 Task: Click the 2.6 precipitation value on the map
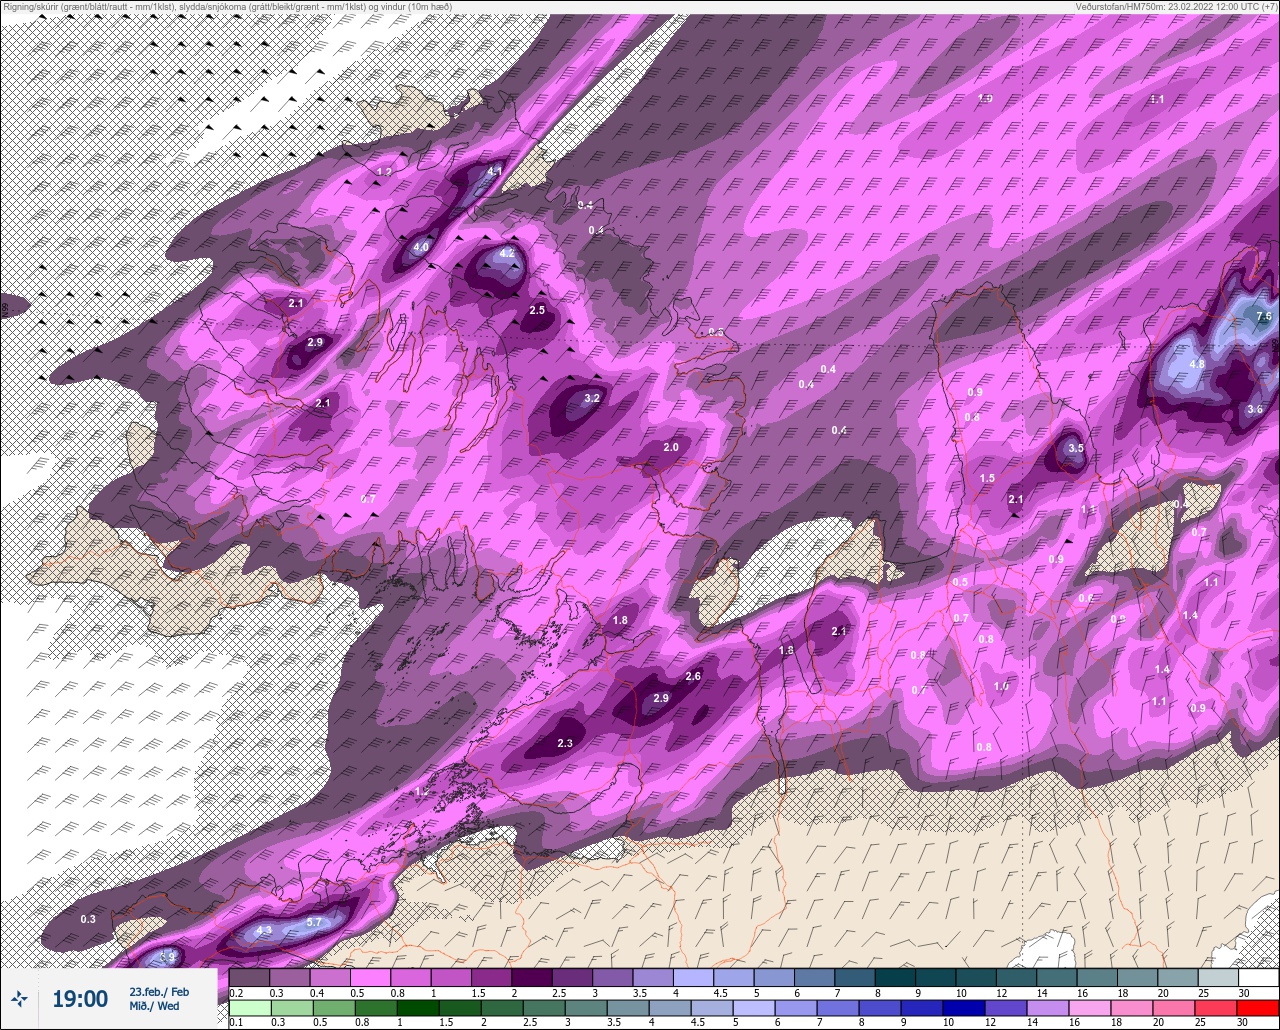[x=693, y=677]
